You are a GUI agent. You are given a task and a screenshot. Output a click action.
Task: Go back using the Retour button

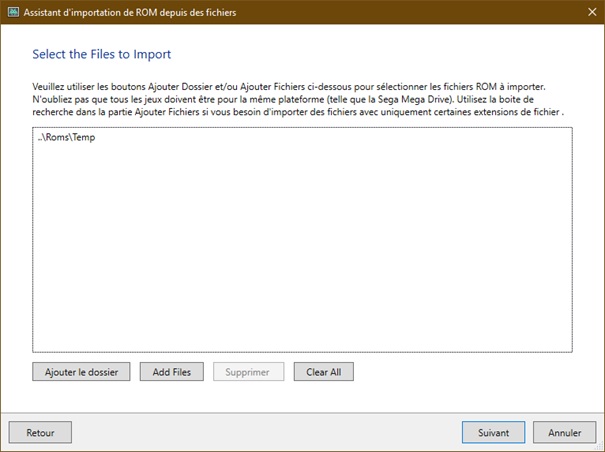40,433
